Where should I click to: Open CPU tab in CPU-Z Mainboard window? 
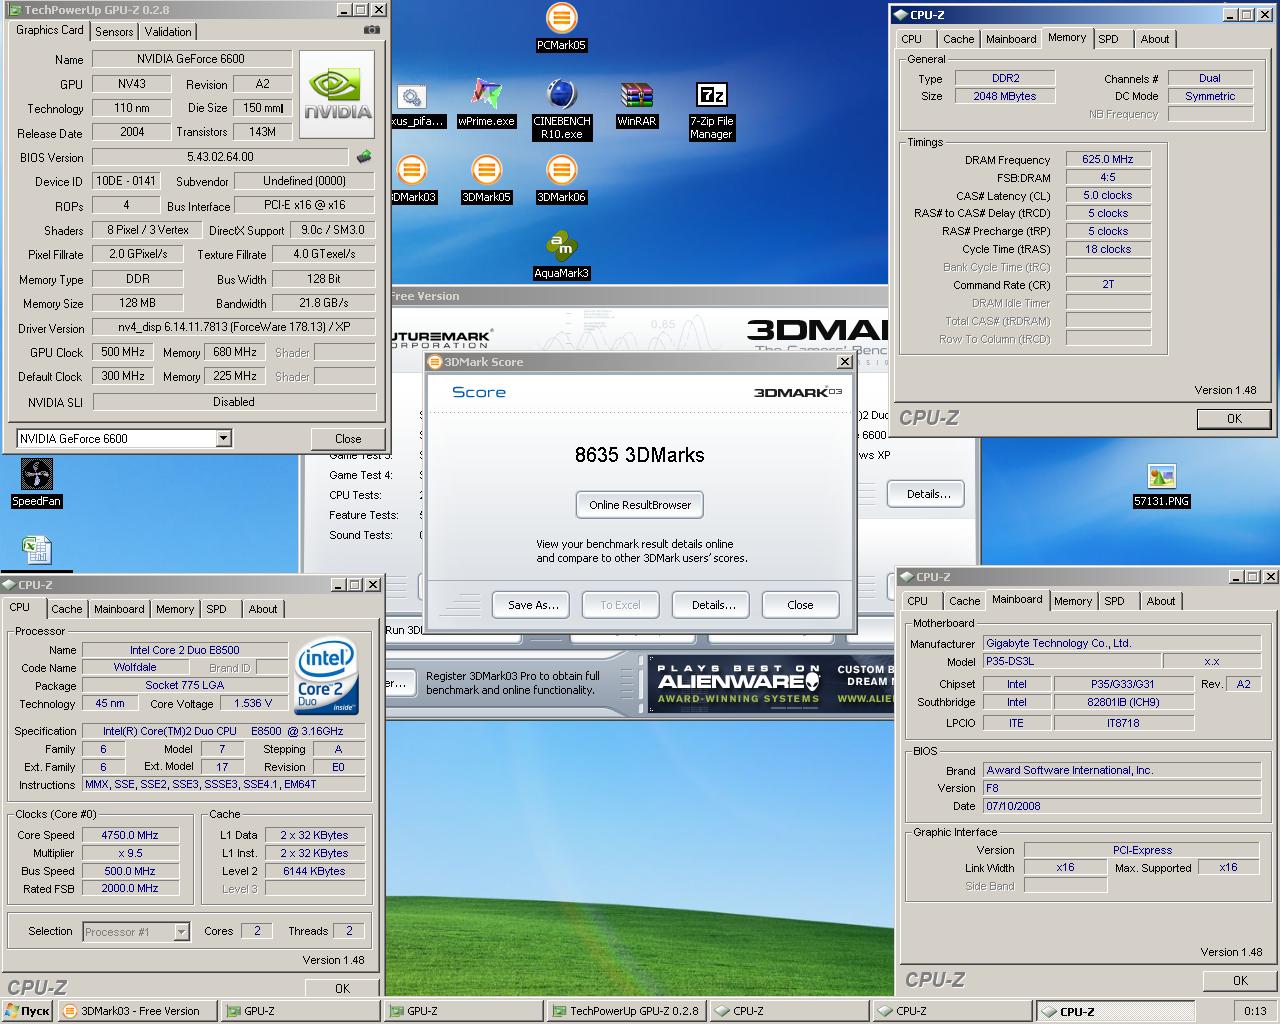917,601
